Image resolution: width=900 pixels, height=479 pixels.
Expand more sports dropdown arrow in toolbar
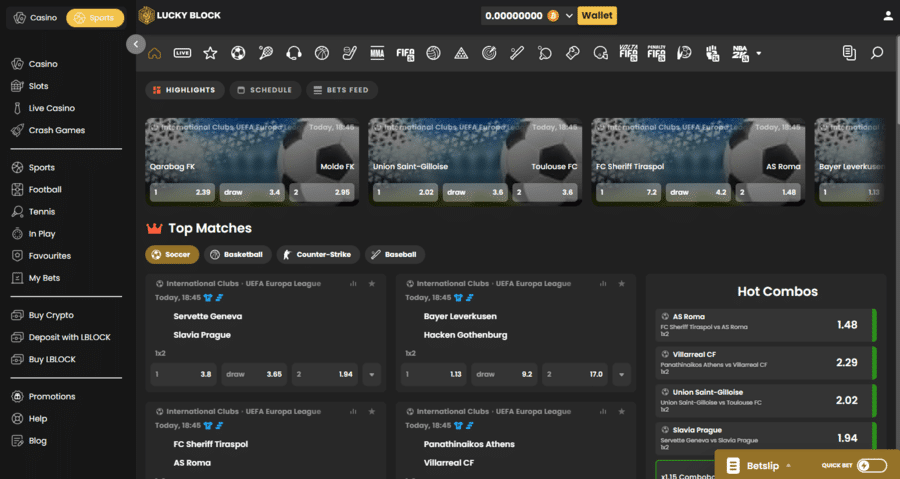point(759,53)
